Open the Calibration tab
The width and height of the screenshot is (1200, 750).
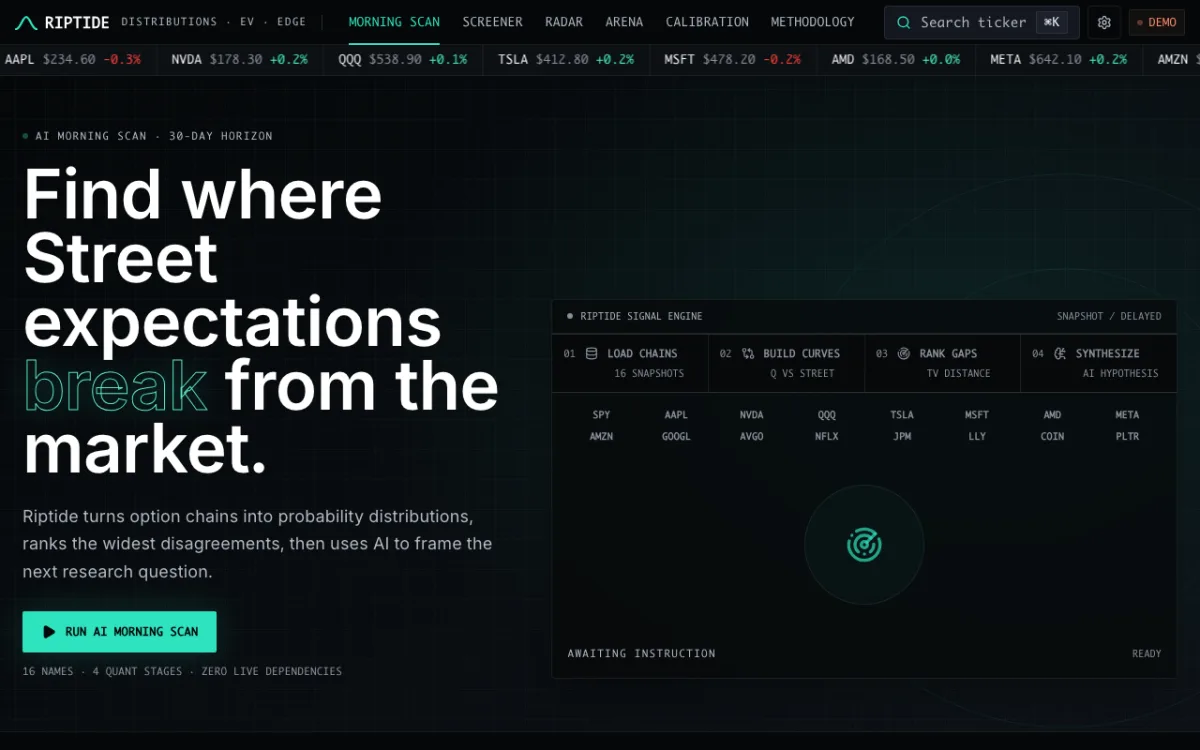tap(707, 22)
